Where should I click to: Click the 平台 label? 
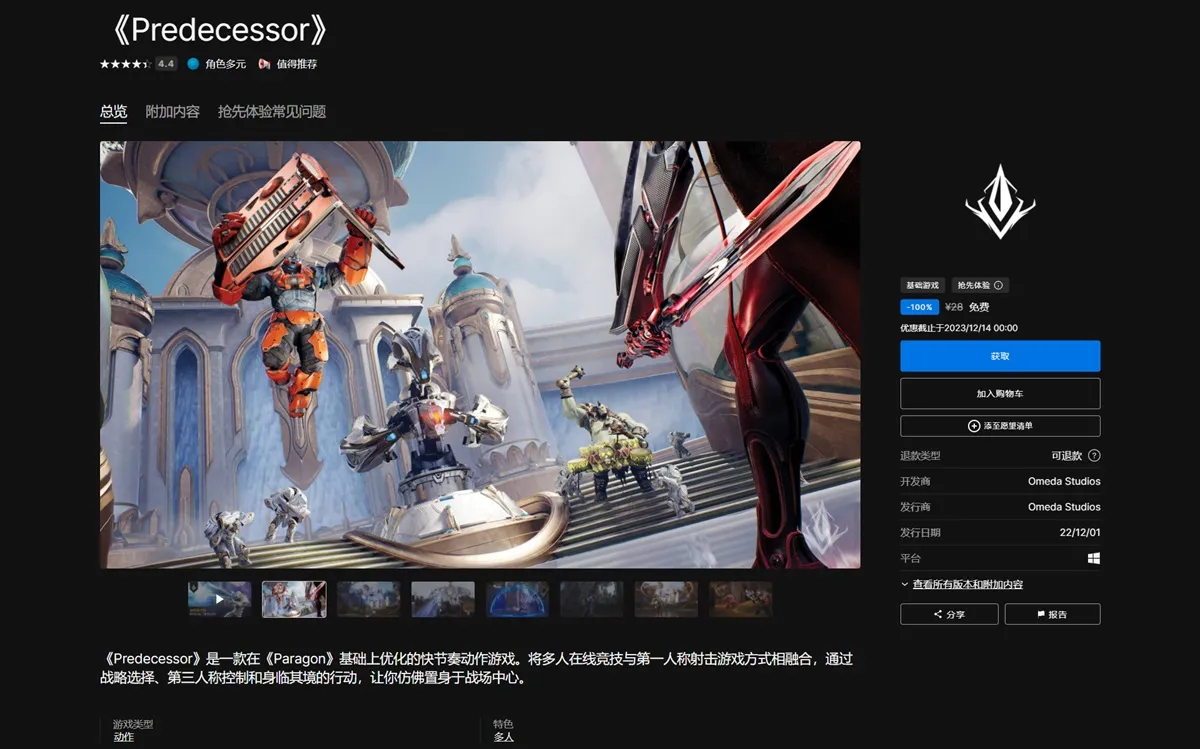(910, 558)
